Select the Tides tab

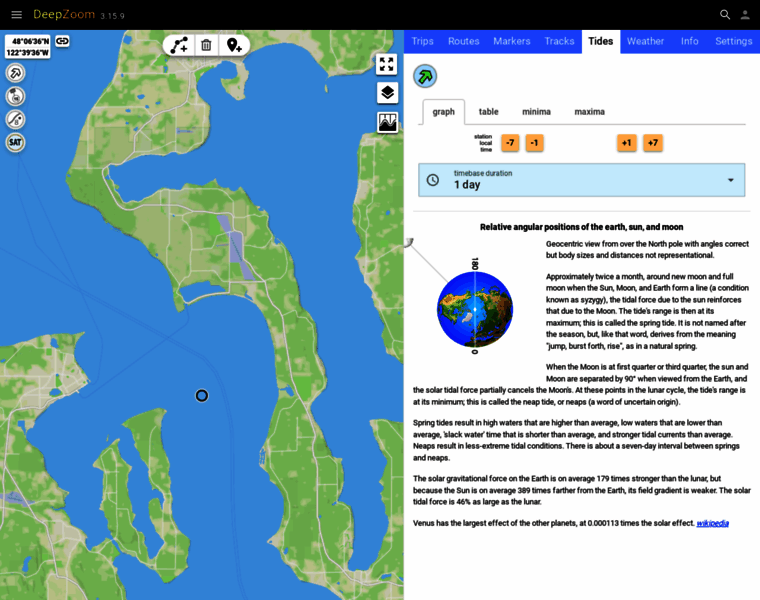click(x=601, y=41)
